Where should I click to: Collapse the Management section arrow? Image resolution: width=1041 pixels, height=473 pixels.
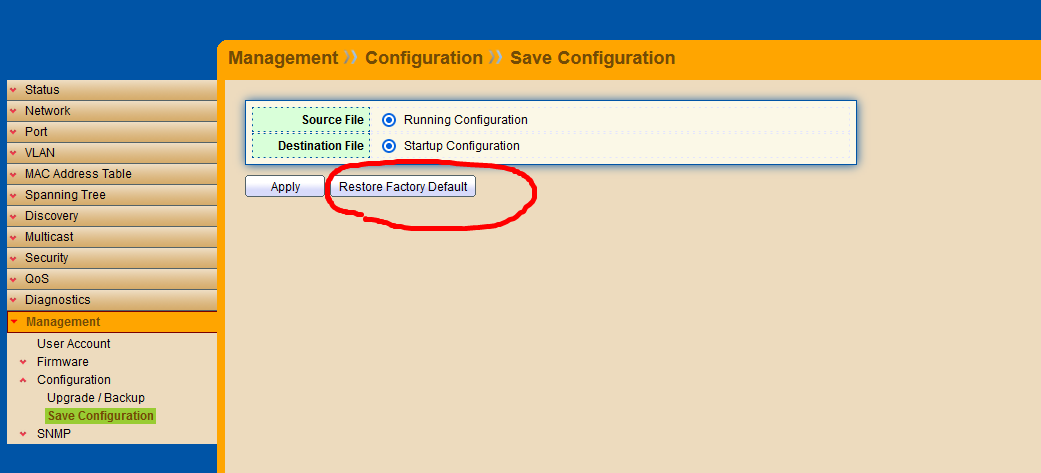tap(14, 322)
